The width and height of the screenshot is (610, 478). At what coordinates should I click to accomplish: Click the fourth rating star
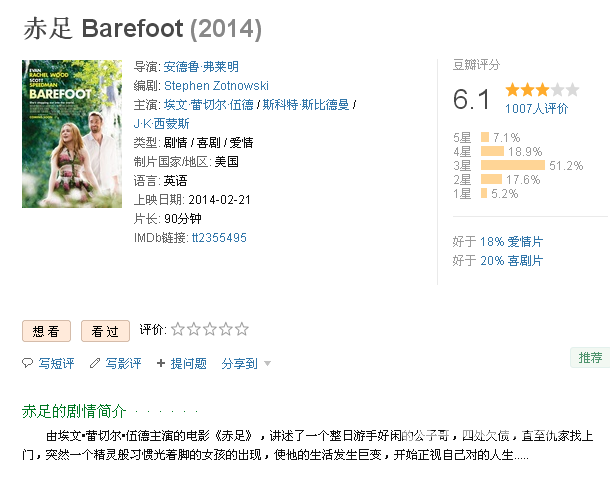click(226, 329)
